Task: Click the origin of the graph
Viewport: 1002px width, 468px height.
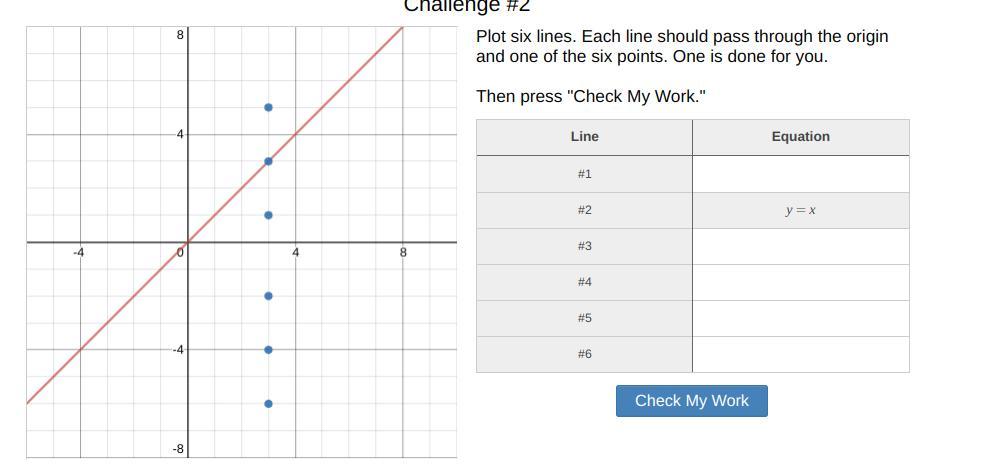Action: pos(187,242)
